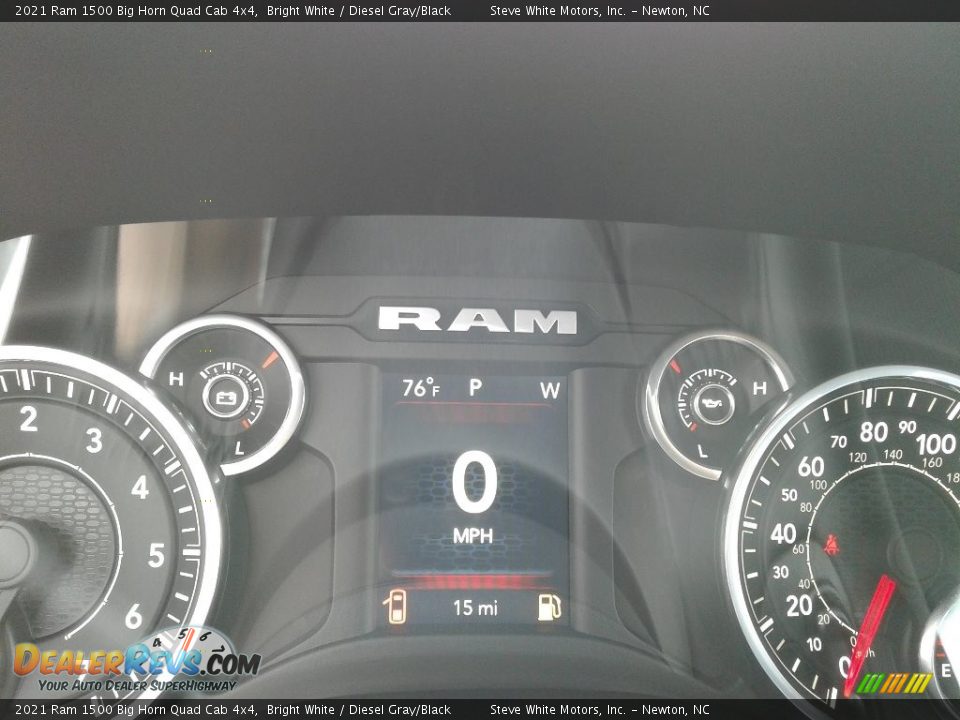Tap the fuel pump icon
The width and height of the screenshot is (960, 720).
[549, 607]
